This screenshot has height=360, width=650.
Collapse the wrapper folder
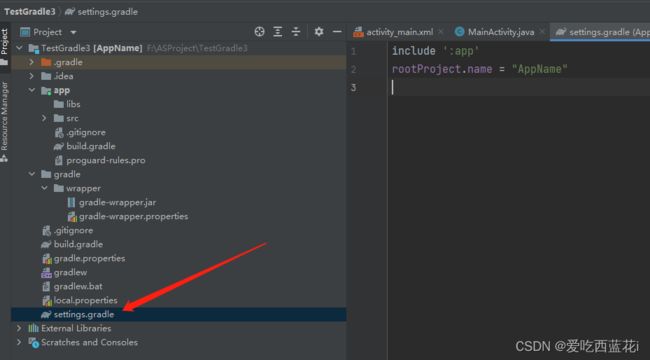(44, 188)
